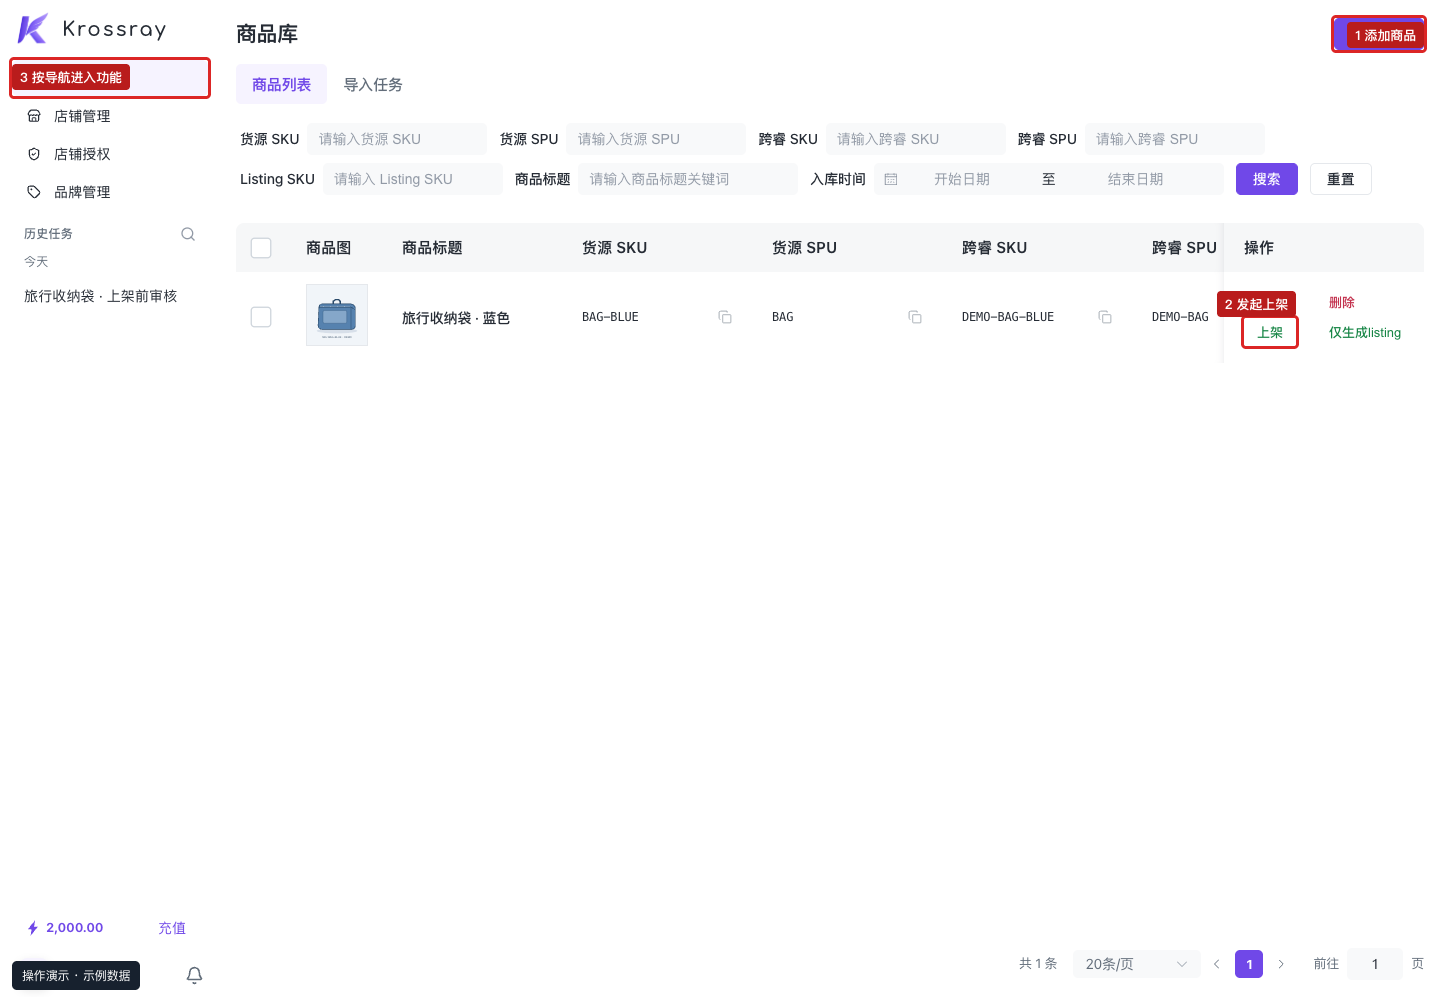Screen dimensions: 1440x1000
Task: Focus the 跨睿 SKU input field
Action: click(916, 139)
